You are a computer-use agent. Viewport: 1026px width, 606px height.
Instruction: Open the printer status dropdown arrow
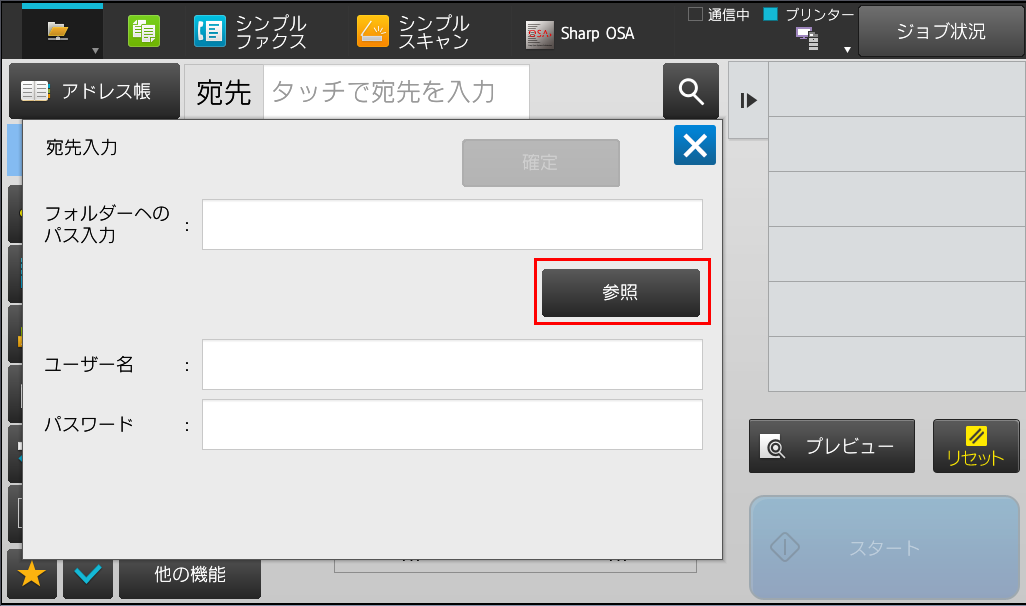tap(847, 50)
